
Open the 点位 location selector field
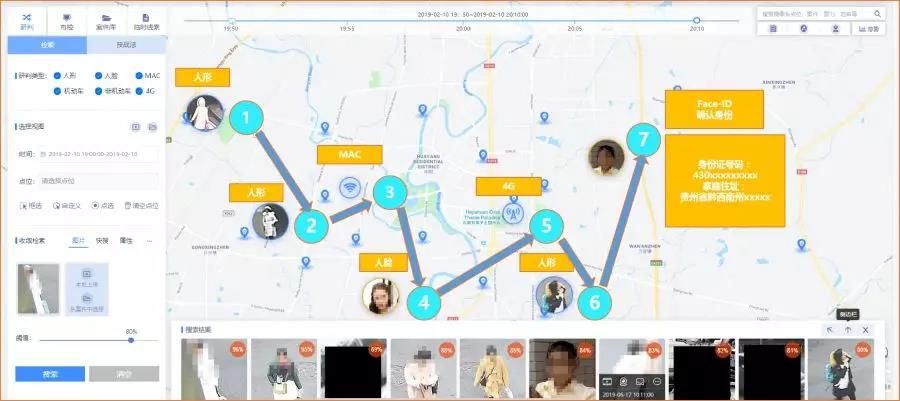pos(98,181)
